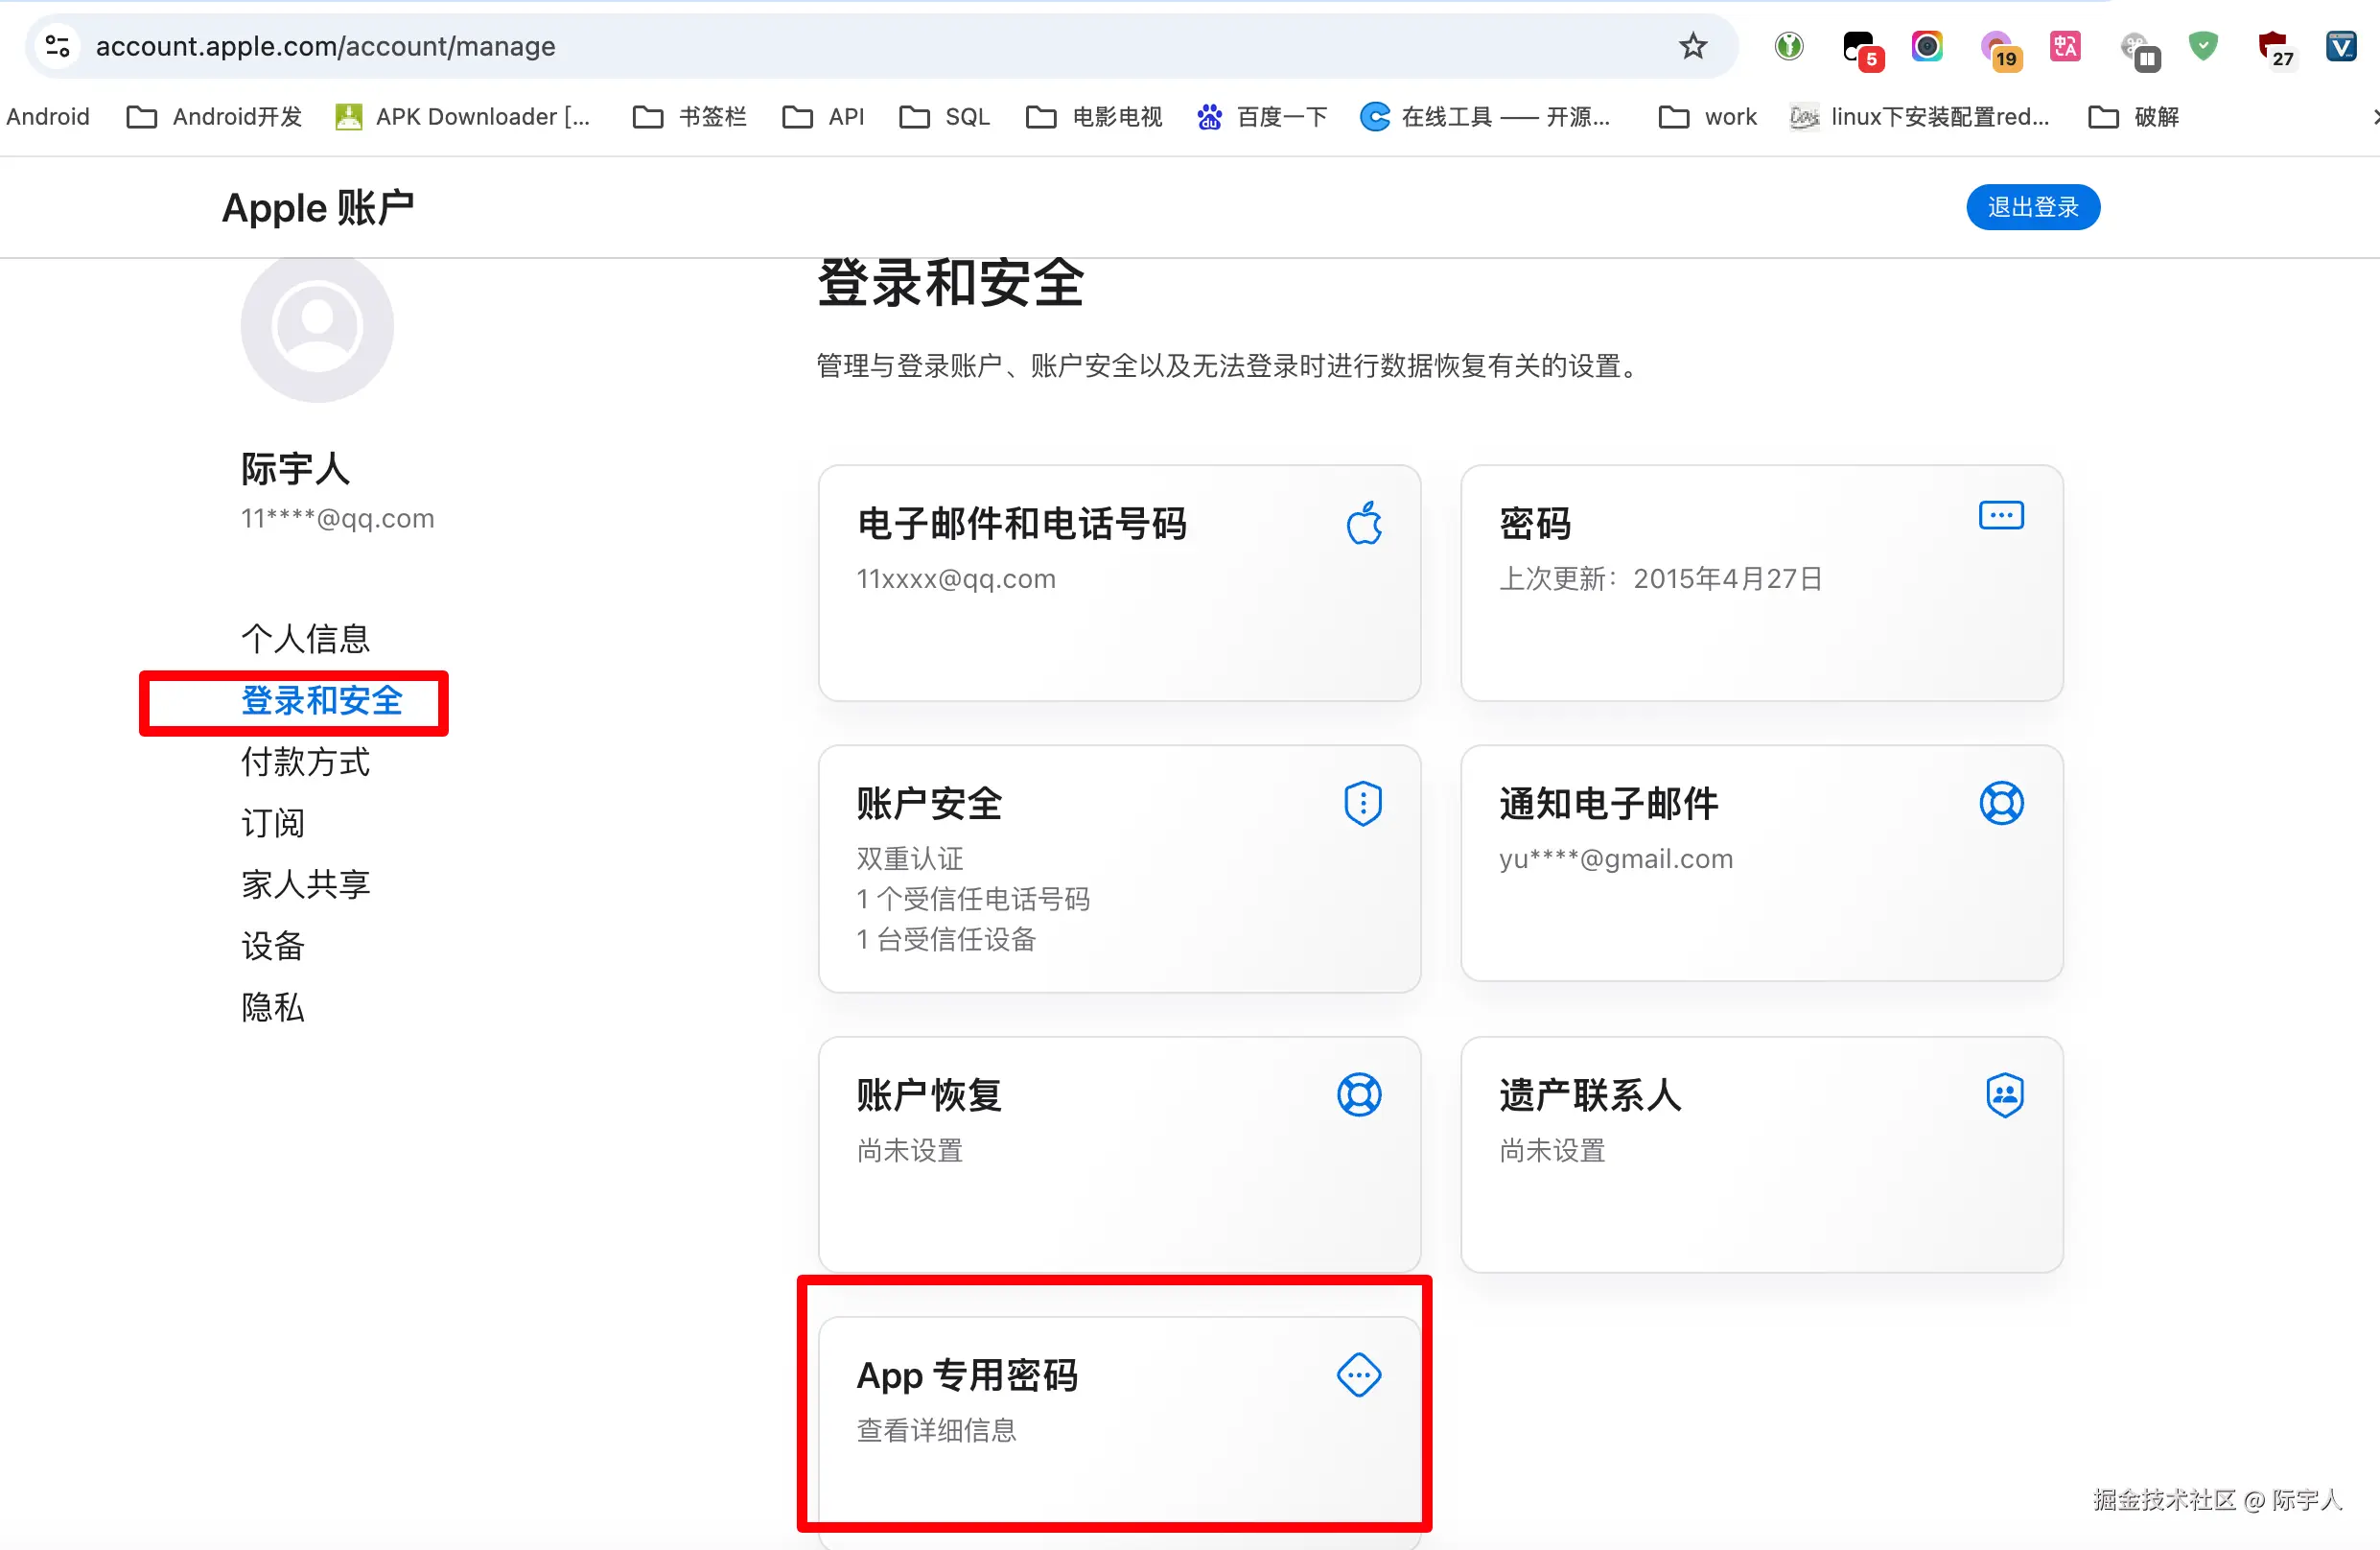Click the user avatar placeholder image
This screenshot has width=2380, height=1550.
pyautogui.click(x=317, y=326)
